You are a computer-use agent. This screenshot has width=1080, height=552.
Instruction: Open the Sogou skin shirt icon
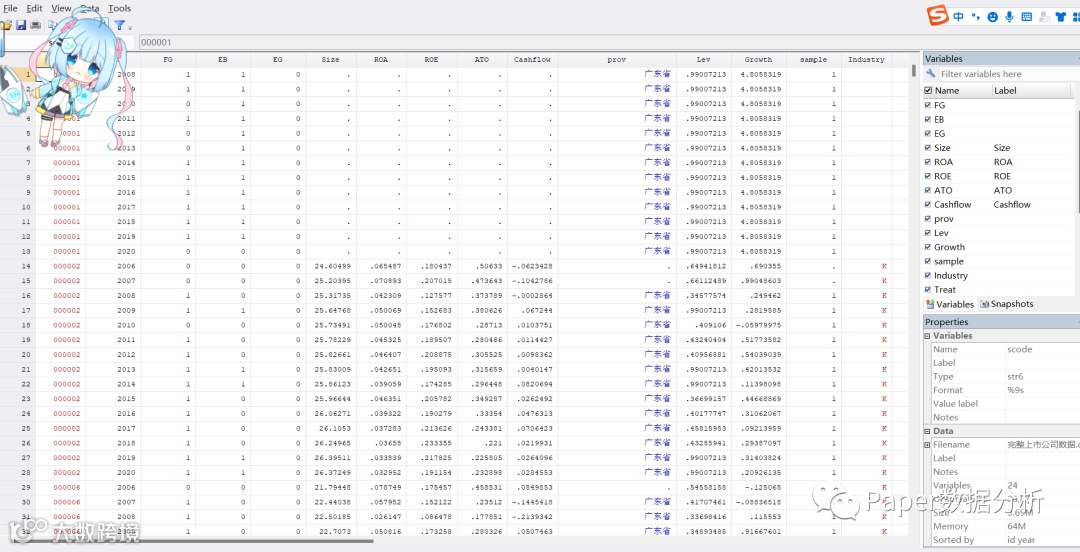point(1061,17)
